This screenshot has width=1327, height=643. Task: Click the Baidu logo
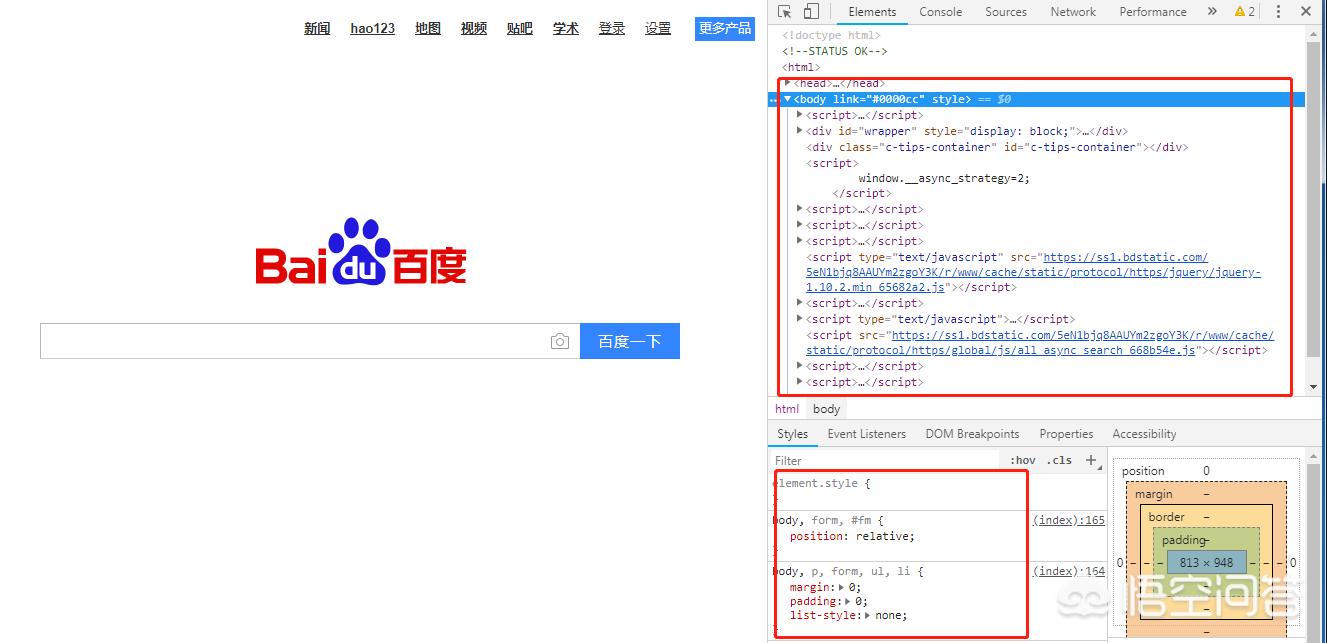point(361,252)
